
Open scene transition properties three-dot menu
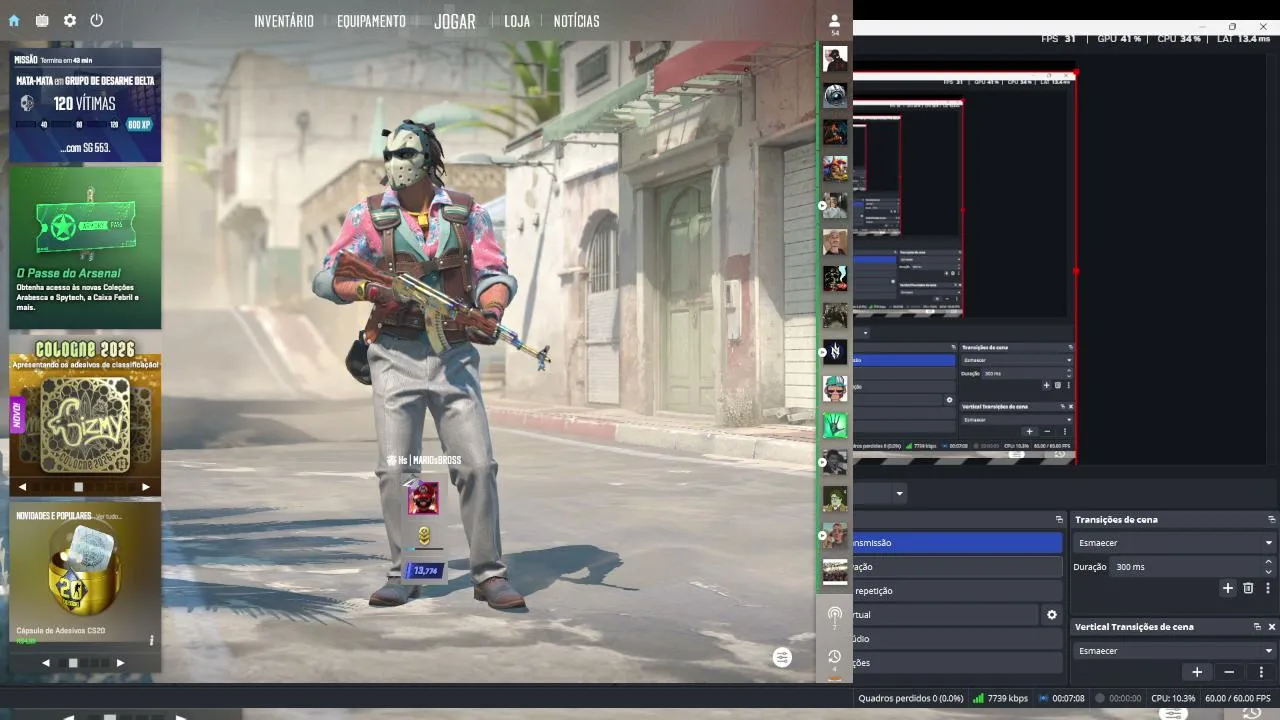1268,588
